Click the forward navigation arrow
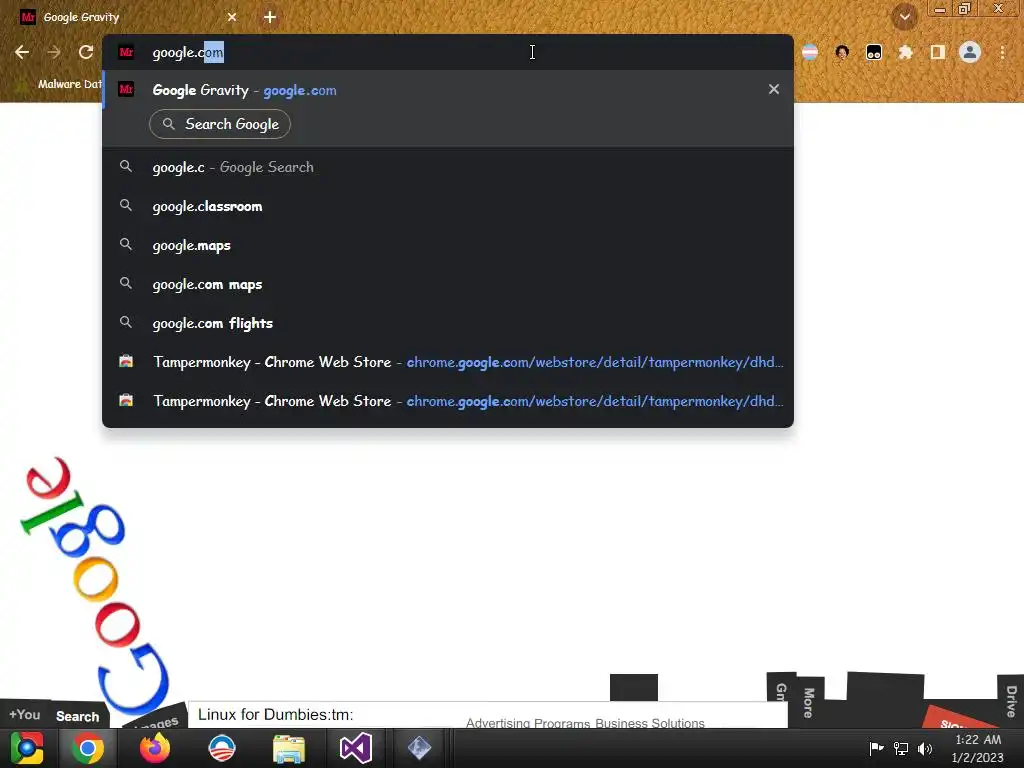Viewport: 1024px width, 768px height. (x=54, y=52)
